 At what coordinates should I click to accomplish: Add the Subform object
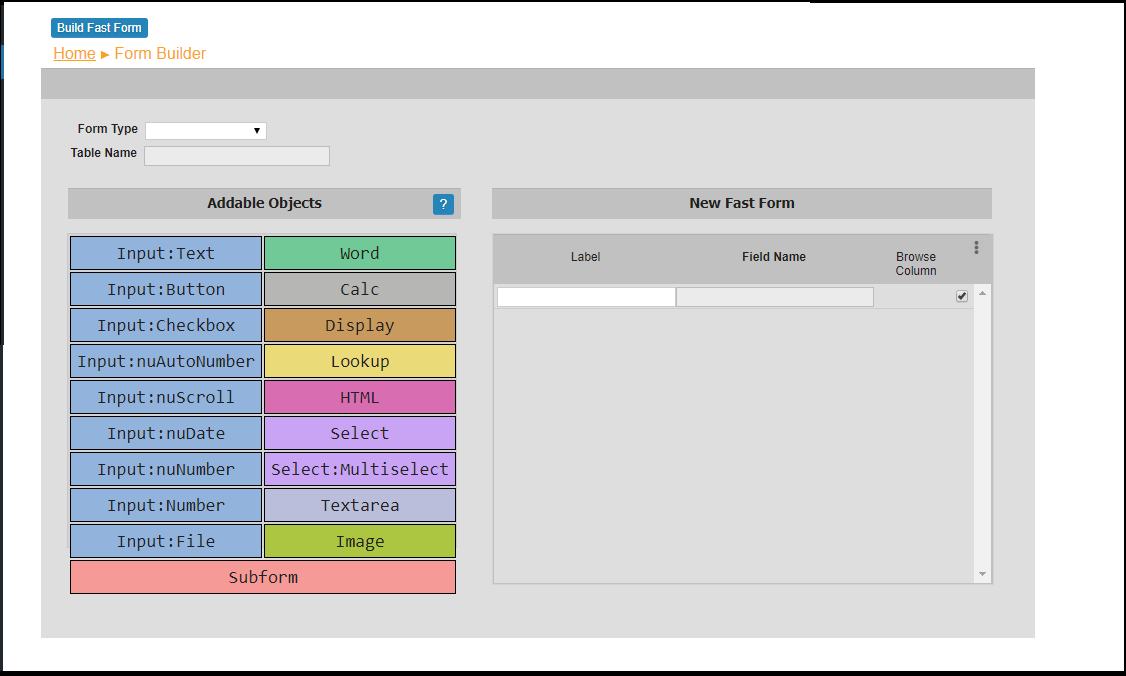(263, 577)
